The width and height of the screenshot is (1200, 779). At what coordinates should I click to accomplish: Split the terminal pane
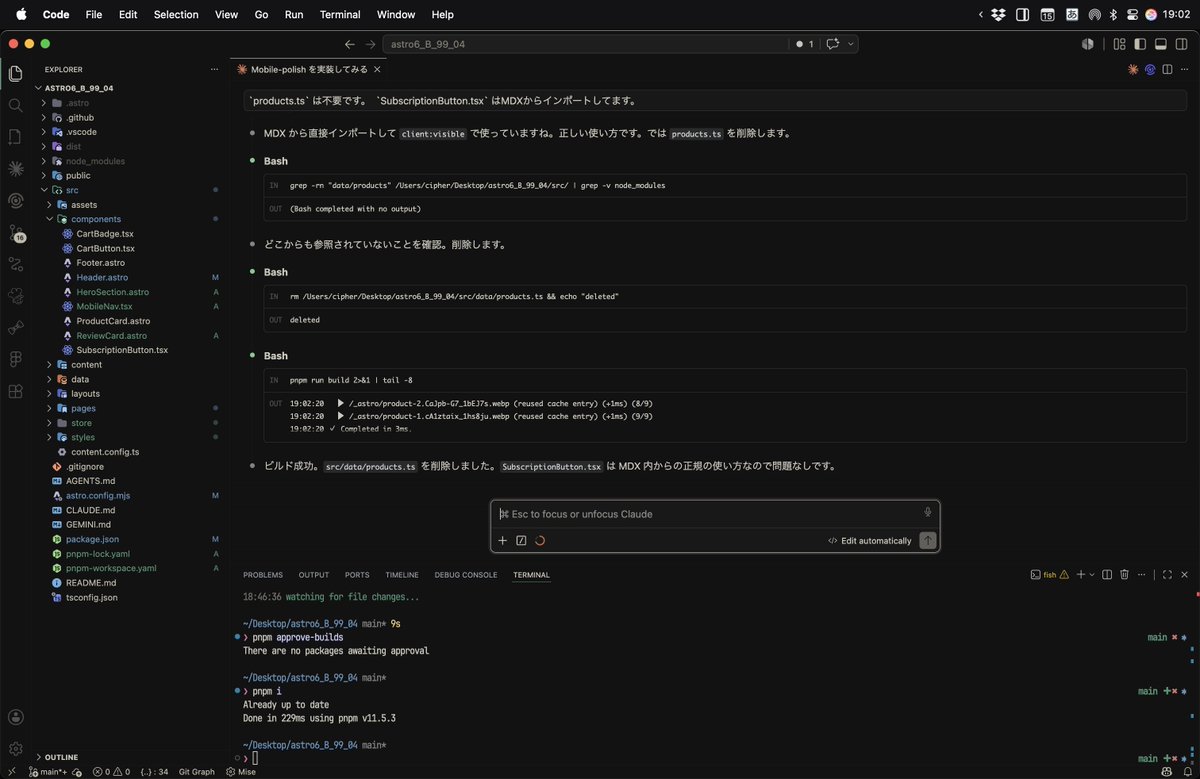coord(1107,574)
